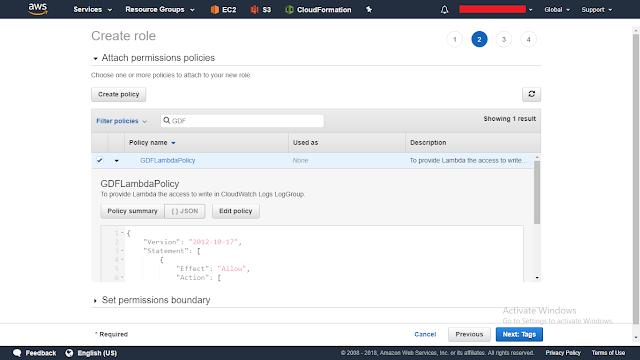Click the 'Showing 1 result' text
The width and height of the screenshot is (640, 360).
point(509,119)
